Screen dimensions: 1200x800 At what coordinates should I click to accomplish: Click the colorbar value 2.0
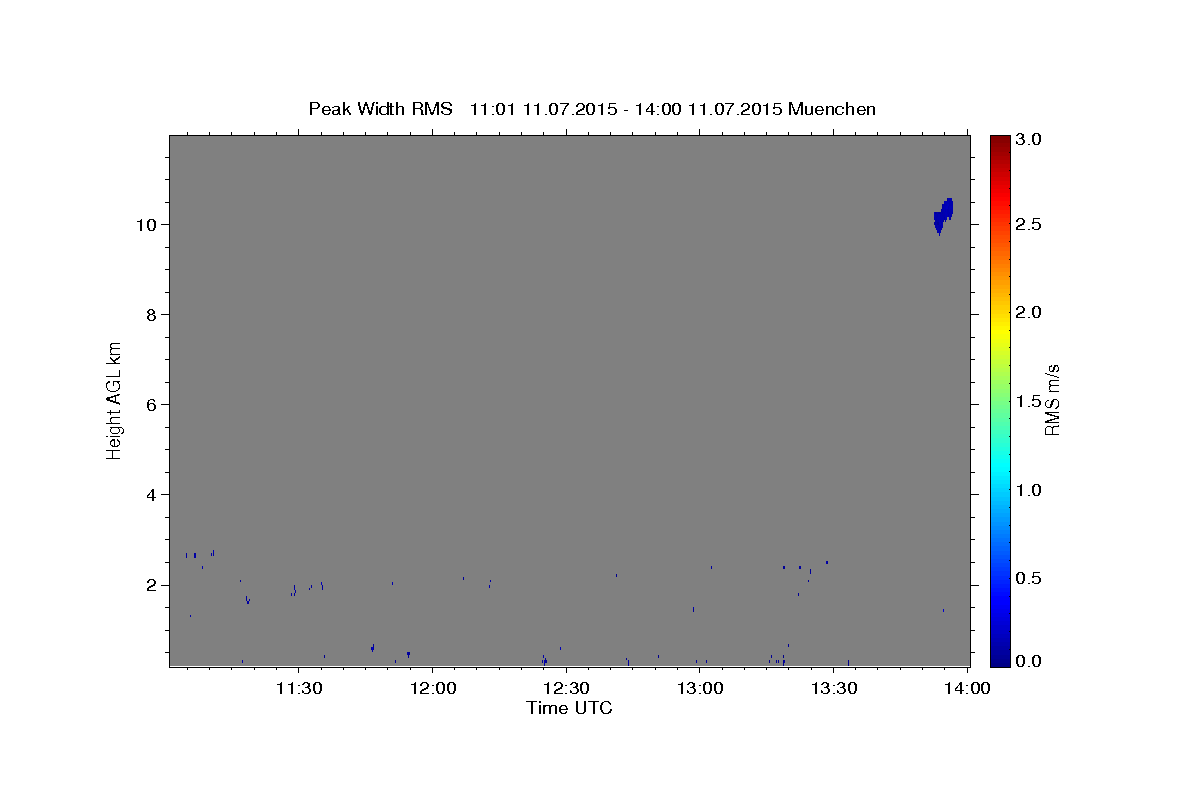[1030, 312]
